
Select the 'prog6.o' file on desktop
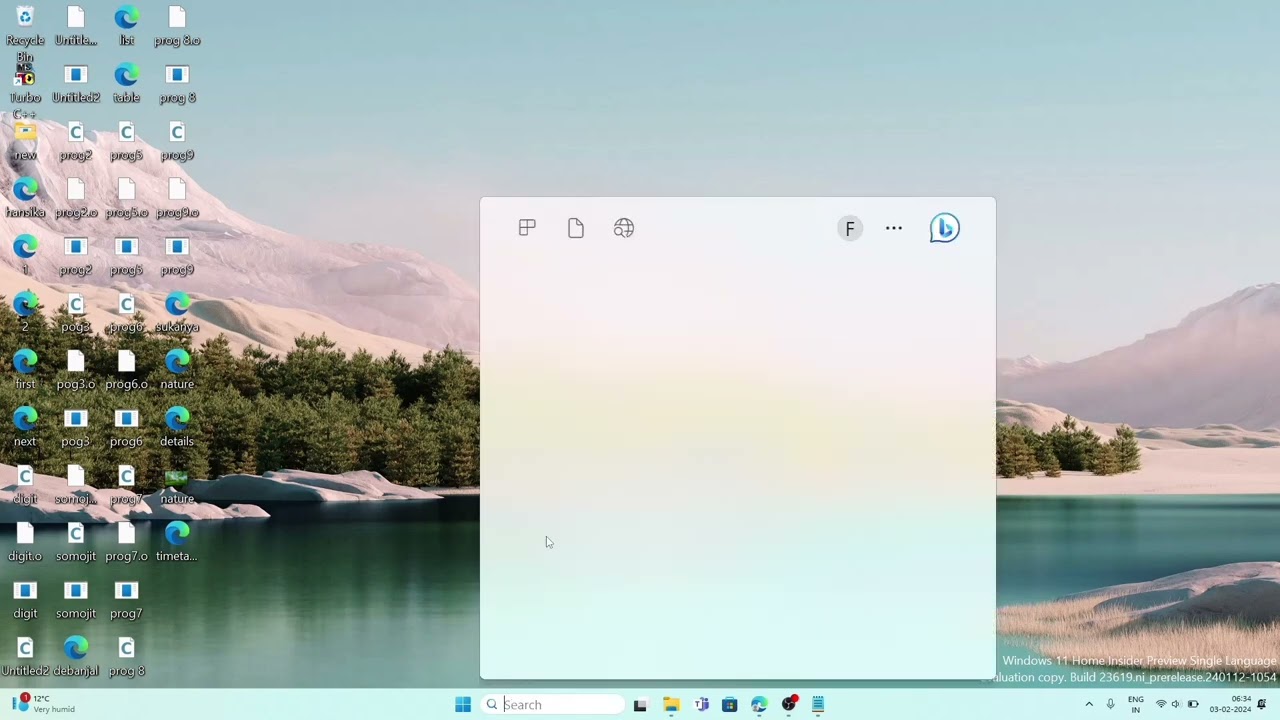tap(126, 370)
